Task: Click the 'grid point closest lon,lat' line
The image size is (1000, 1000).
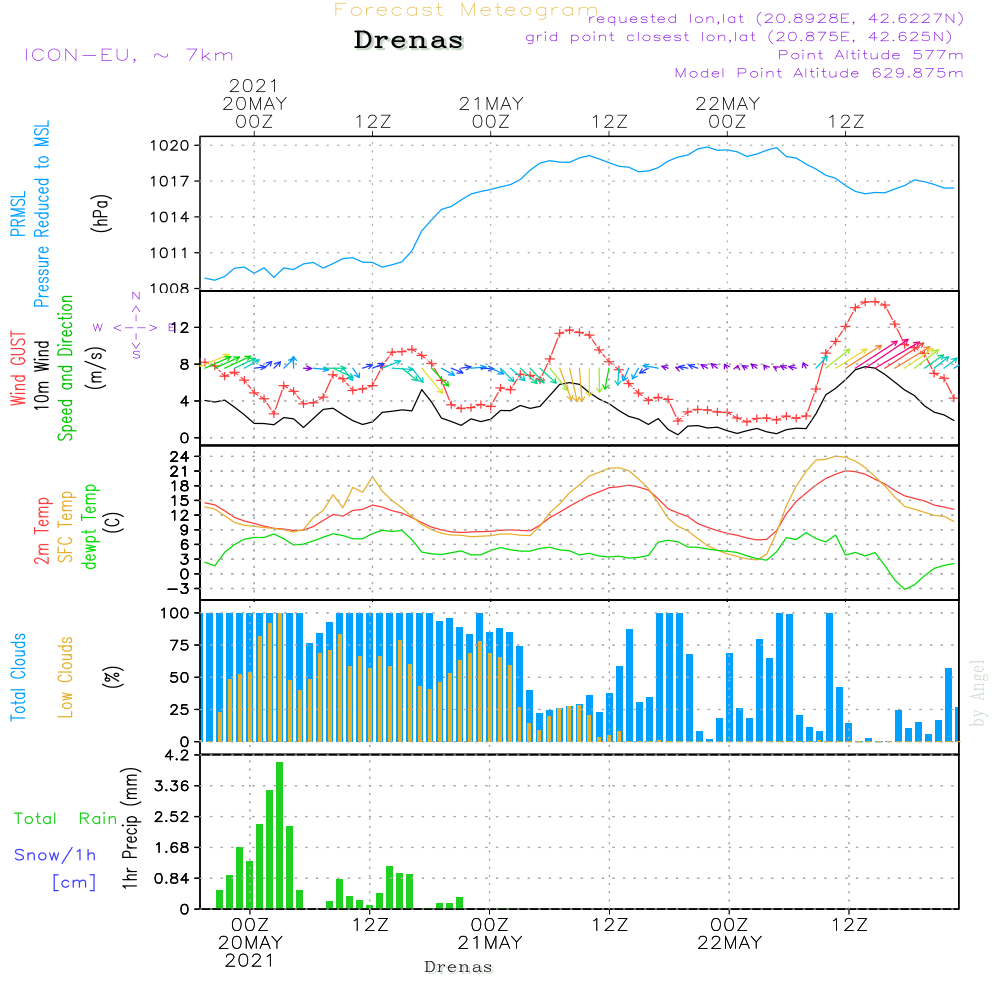Action: [x=739, y=37]
